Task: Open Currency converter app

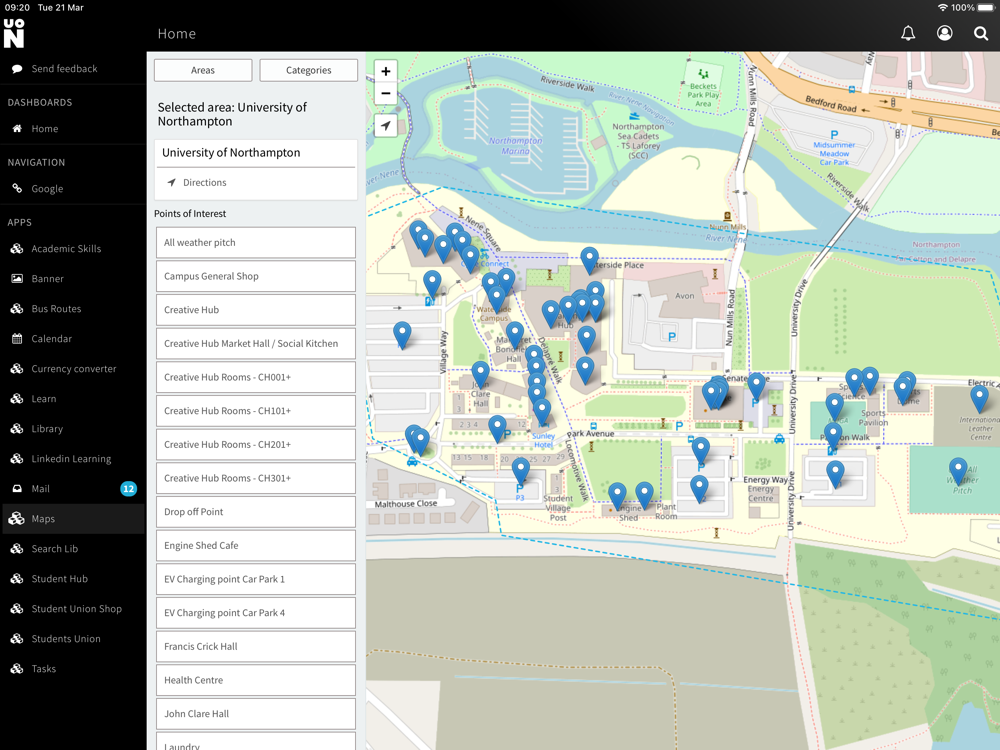Action: pos(73,369)
